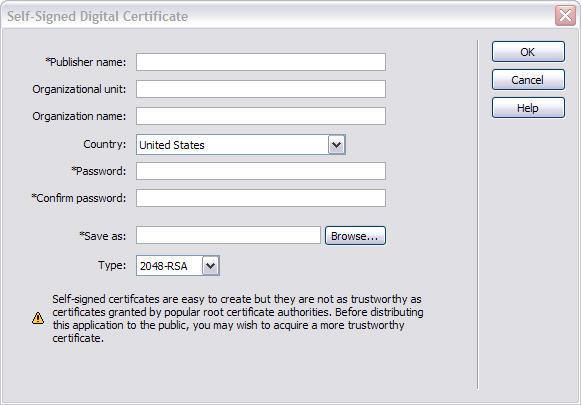Select the Save as path field
The width and height of the screenshot is (581, 405).
click(x=228, y=235)
